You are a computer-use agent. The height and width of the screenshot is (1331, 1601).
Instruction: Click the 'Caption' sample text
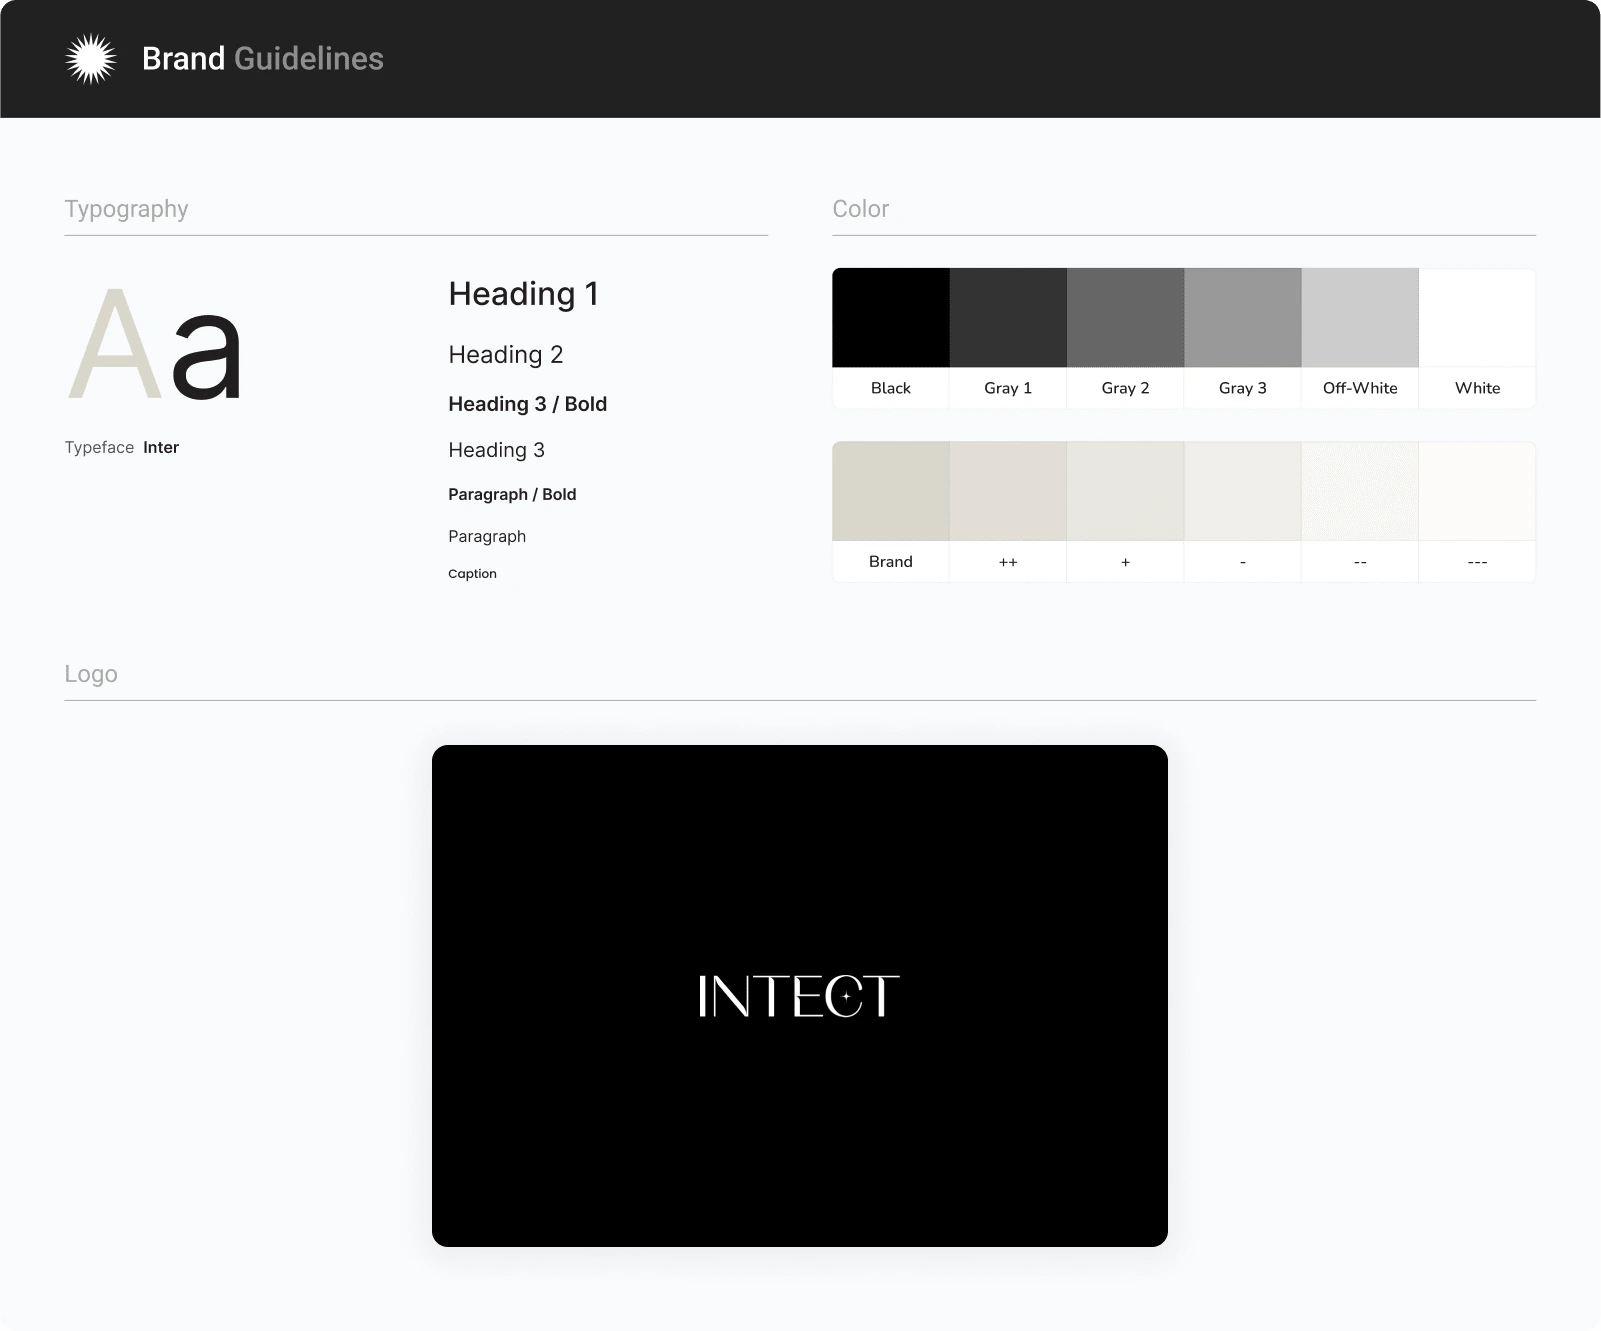click(x=472, y=574)
